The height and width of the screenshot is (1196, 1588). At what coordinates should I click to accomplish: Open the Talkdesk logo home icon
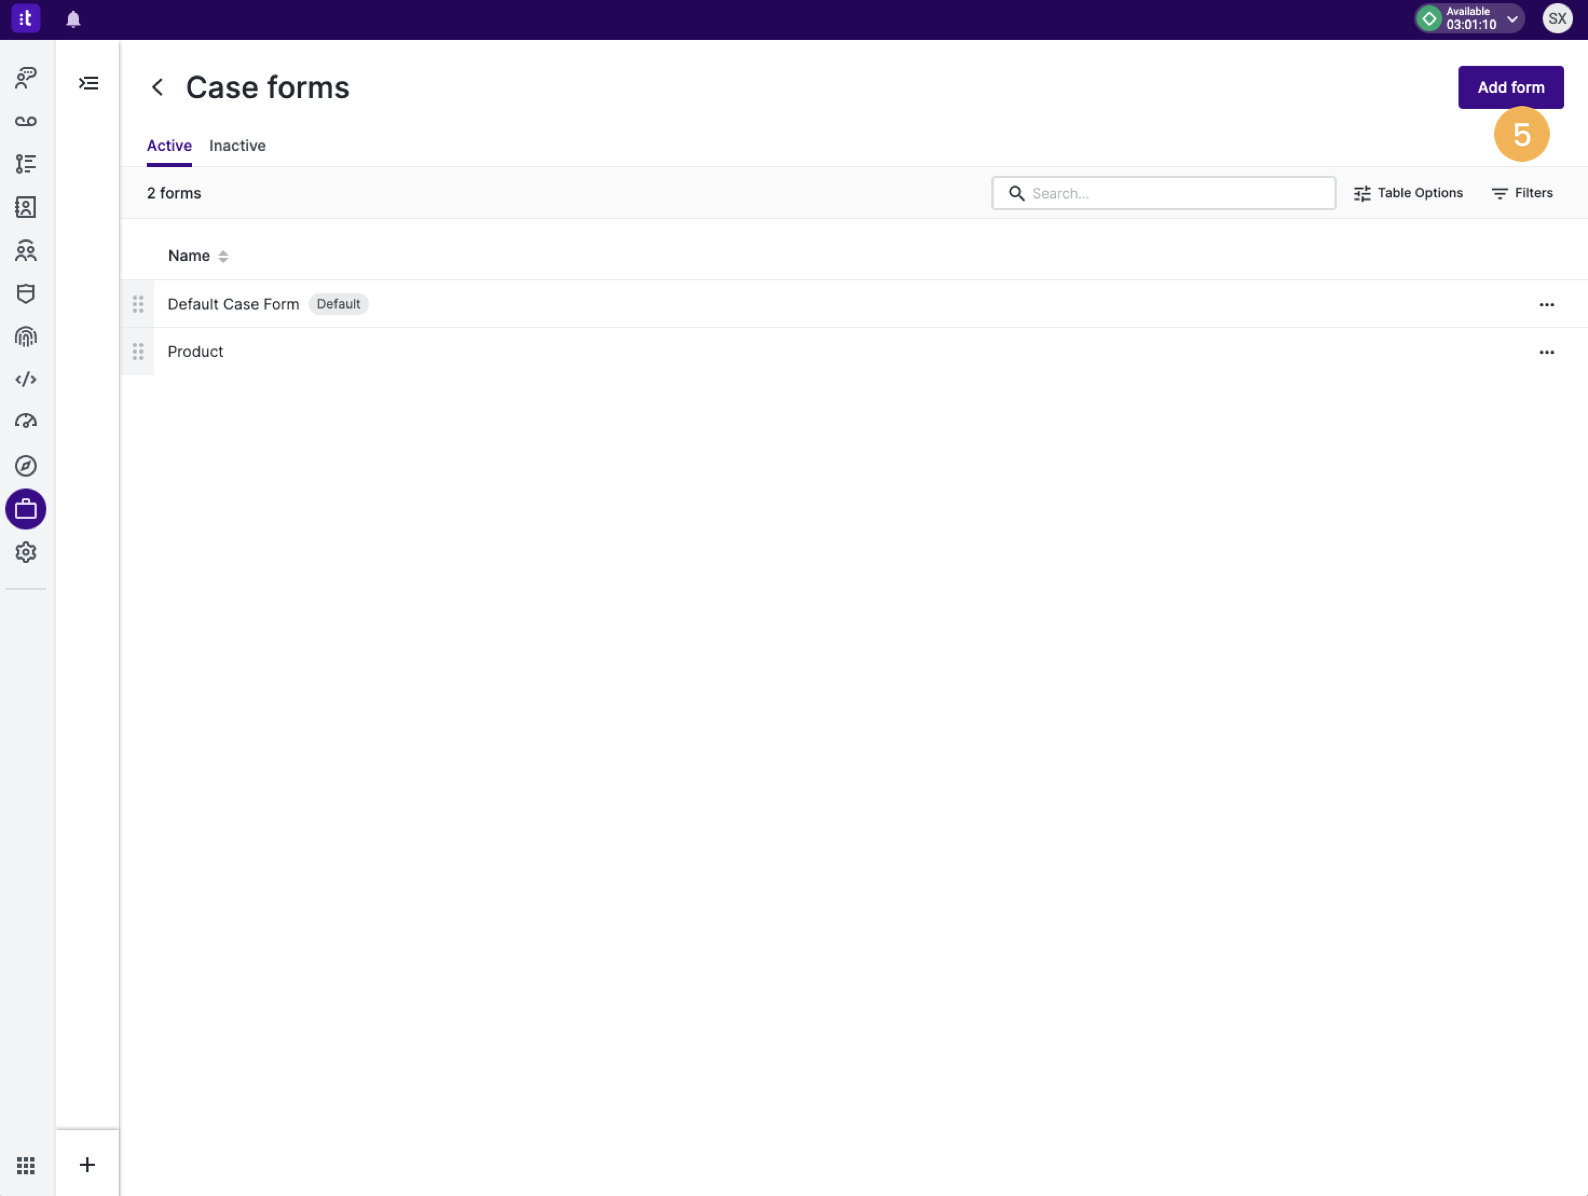25,18
